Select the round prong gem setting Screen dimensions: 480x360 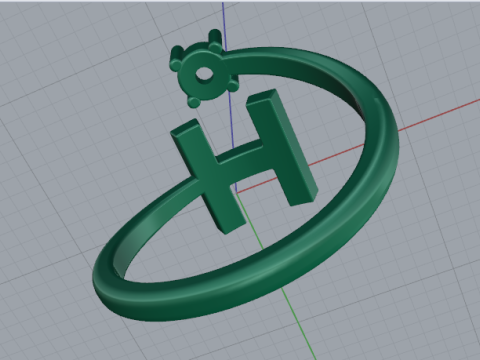pyautogui.click(x=203, y=70)
